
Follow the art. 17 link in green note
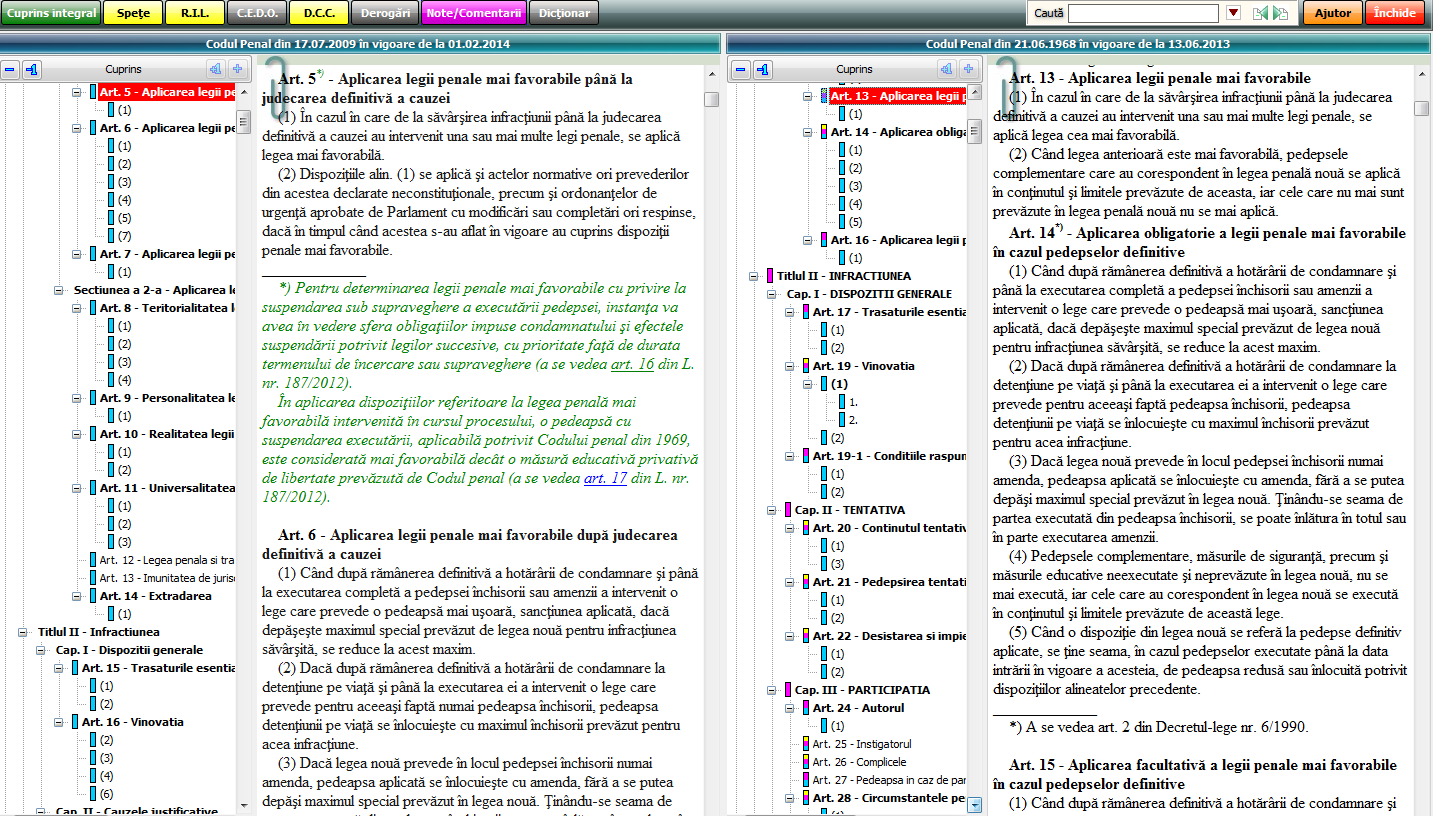(x=605, y=479)
